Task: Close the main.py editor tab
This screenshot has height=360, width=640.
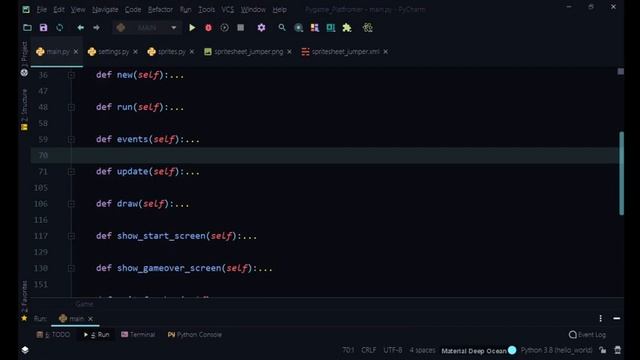Action: click(76, 52)
